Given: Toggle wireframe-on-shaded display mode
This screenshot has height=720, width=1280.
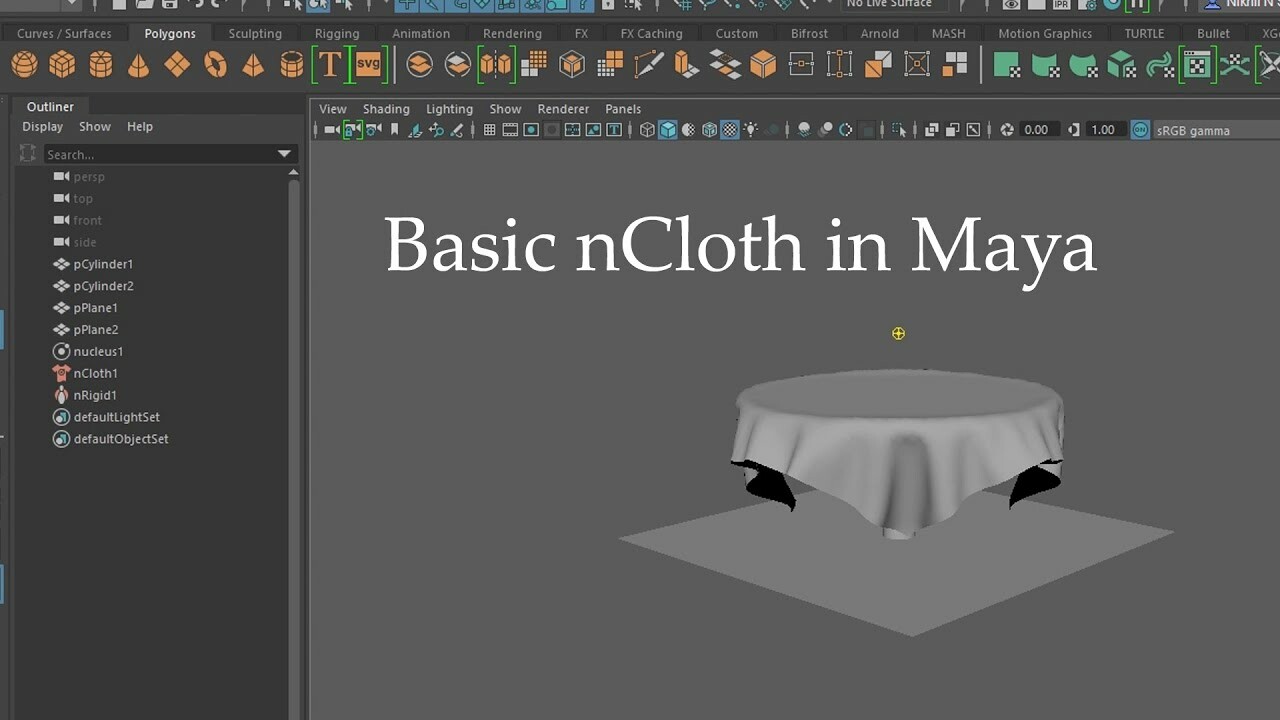Looking at the screenshot, I should [709, 130].
